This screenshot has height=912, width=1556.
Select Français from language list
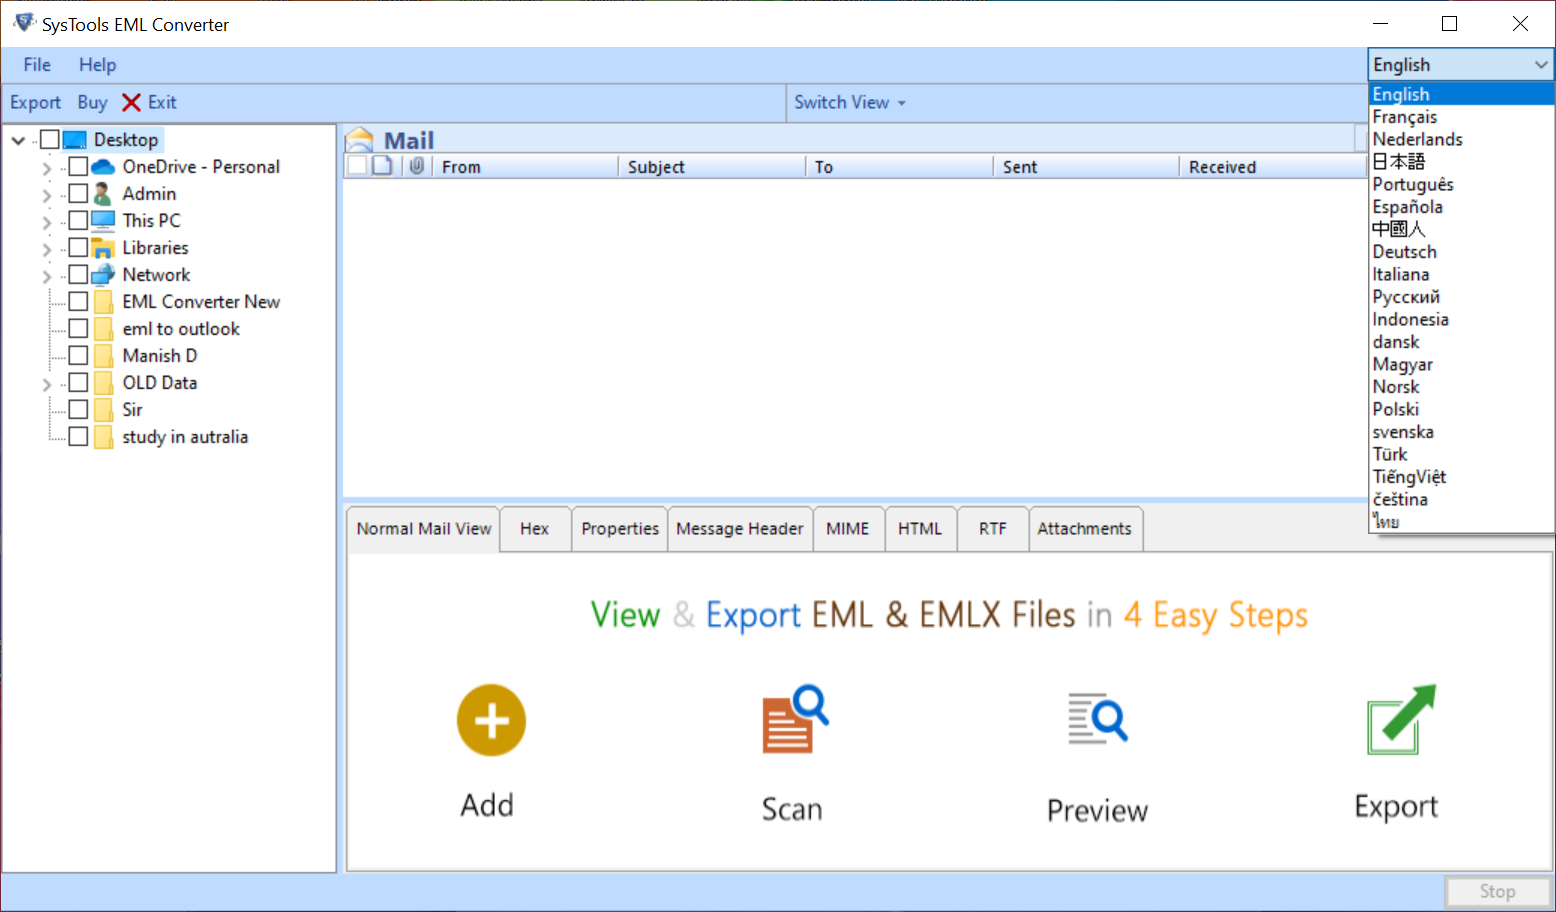pyautogui.click(x=1461, y=117)
